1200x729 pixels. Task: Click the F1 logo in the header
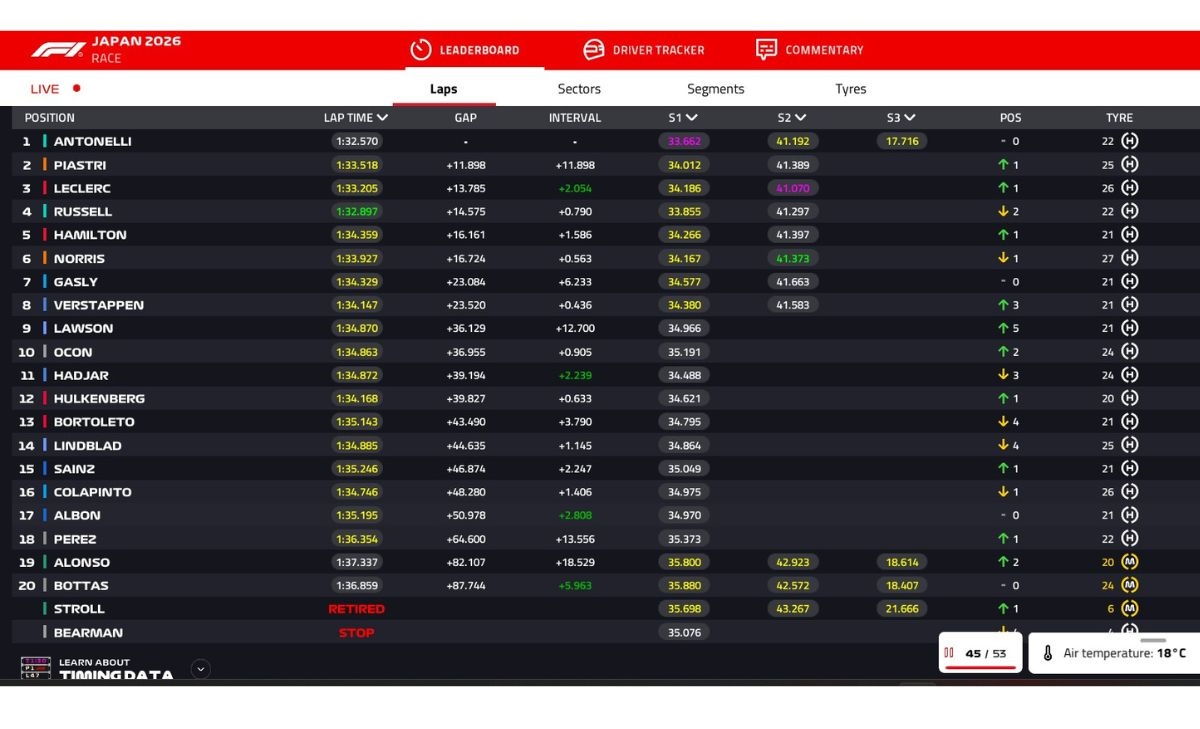tap(58, 50)
